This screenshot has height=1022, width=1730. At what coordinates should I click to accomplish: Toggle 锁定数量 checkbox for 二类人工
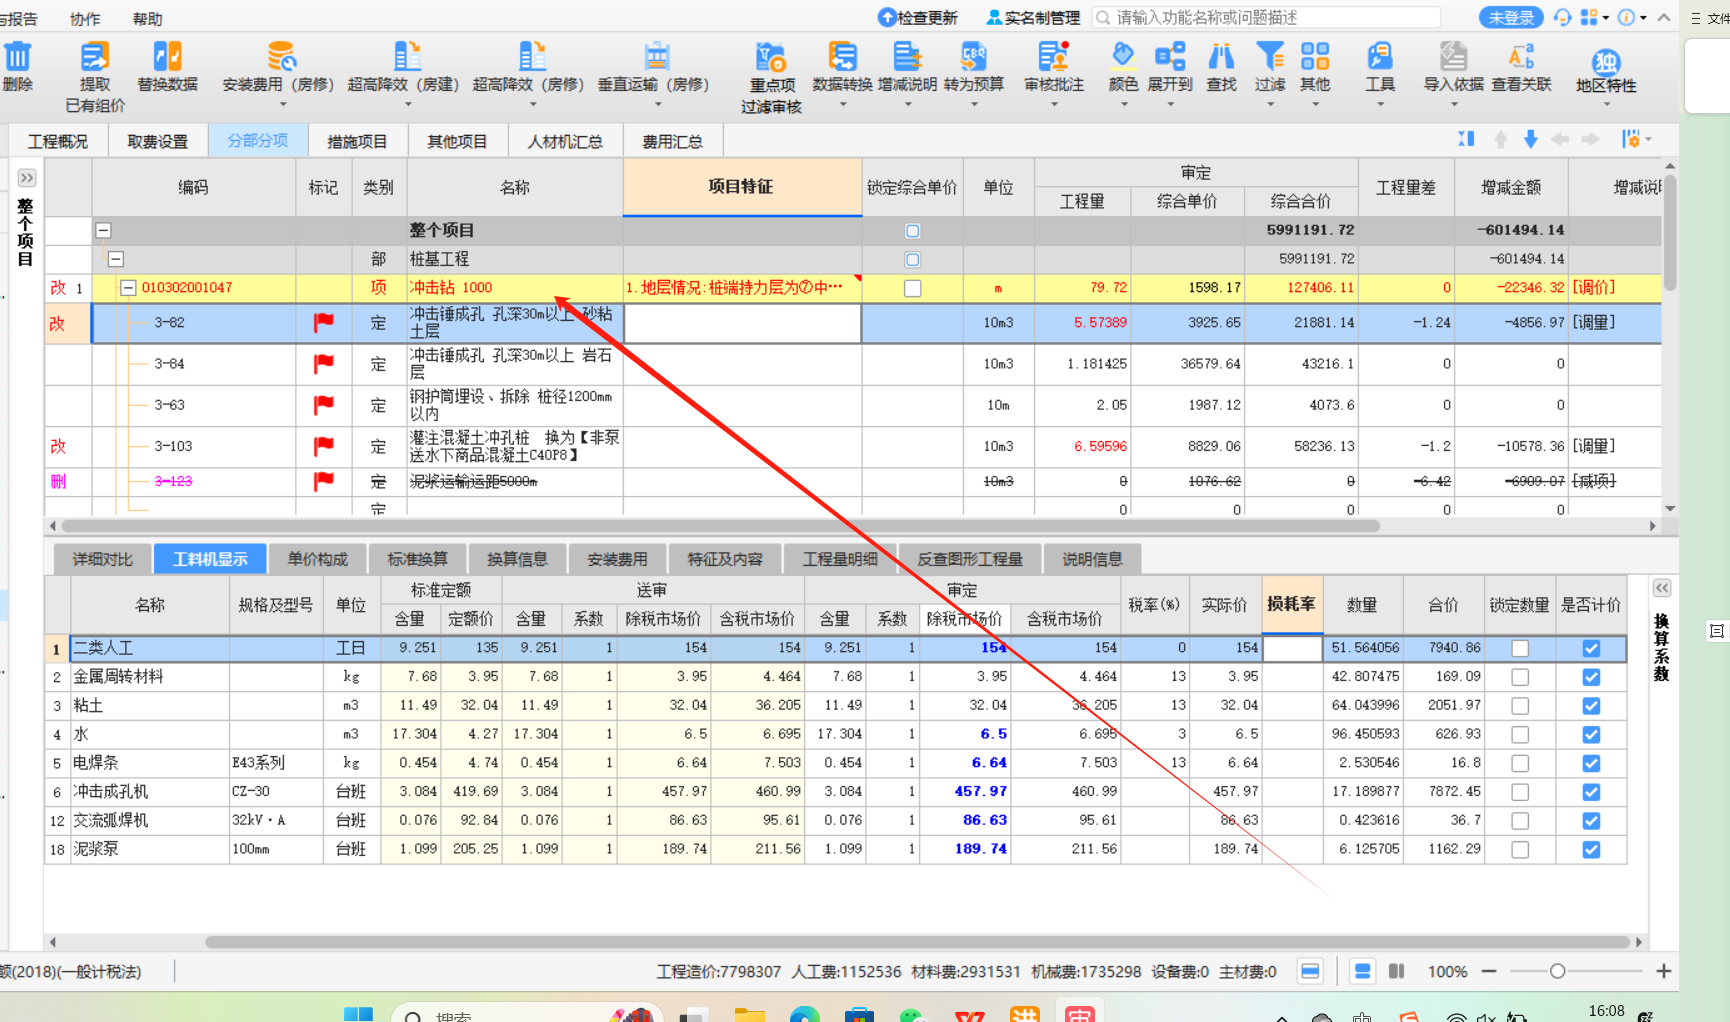(1520, 648)
